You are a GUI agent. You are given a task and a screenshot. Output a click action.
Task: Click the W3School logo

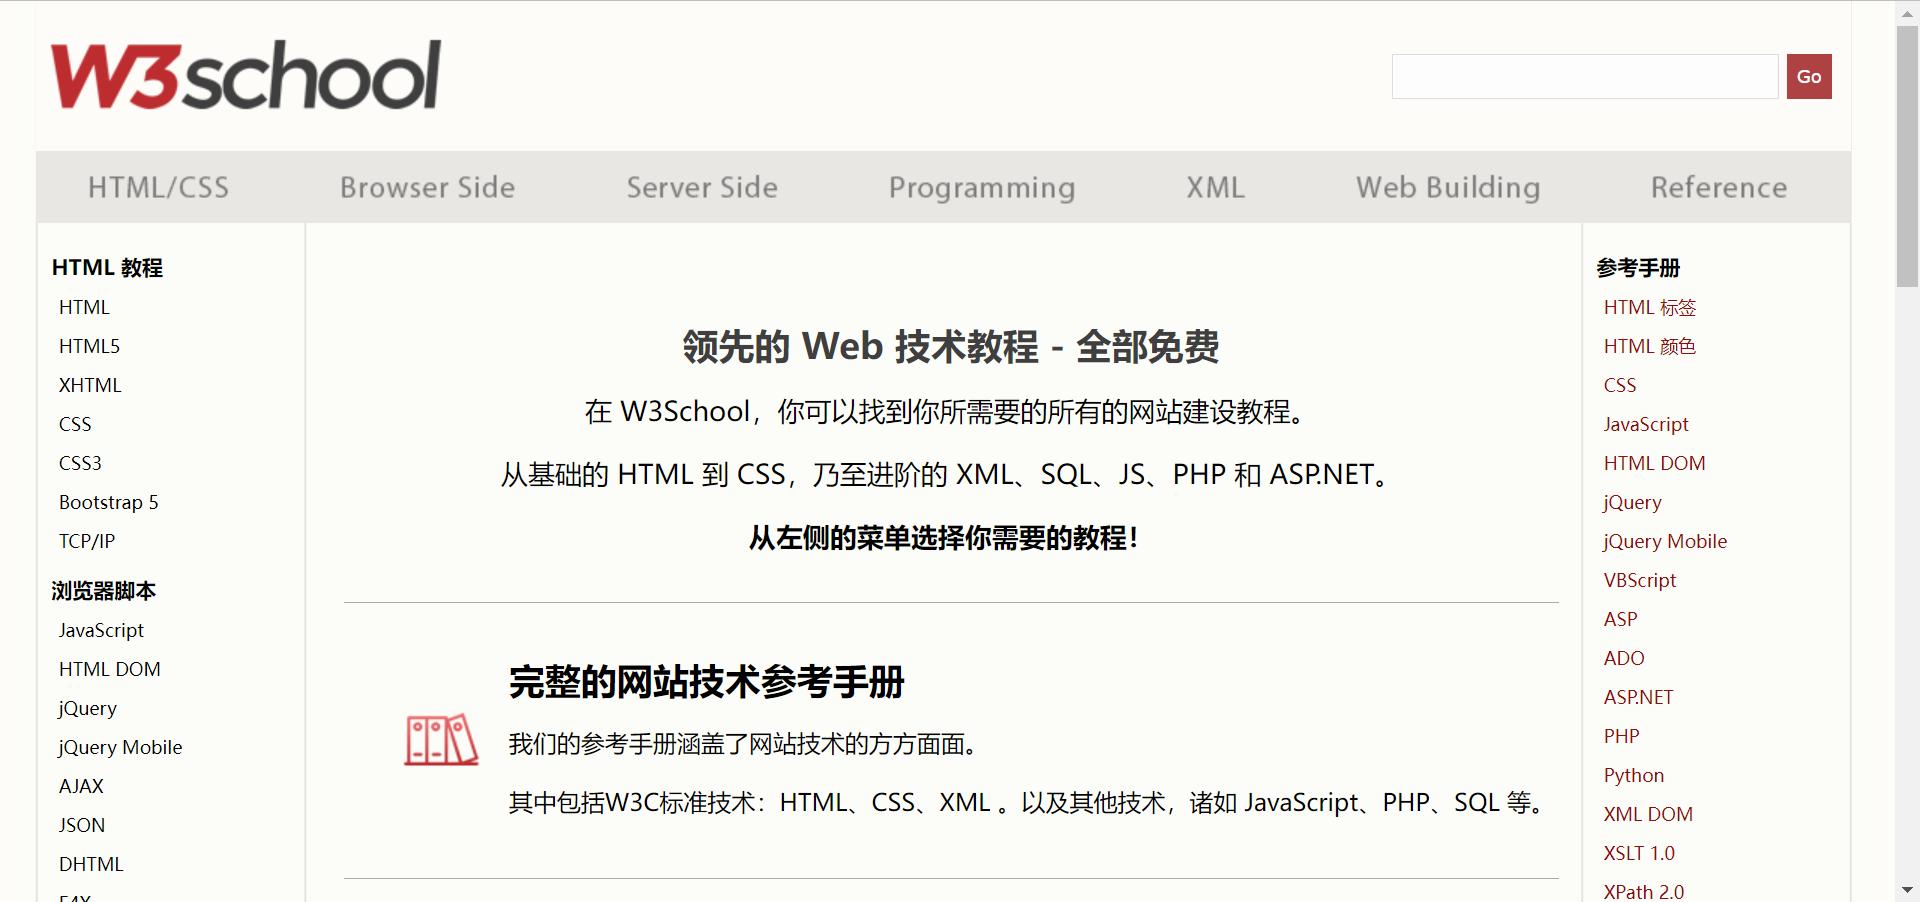point(246,73)
